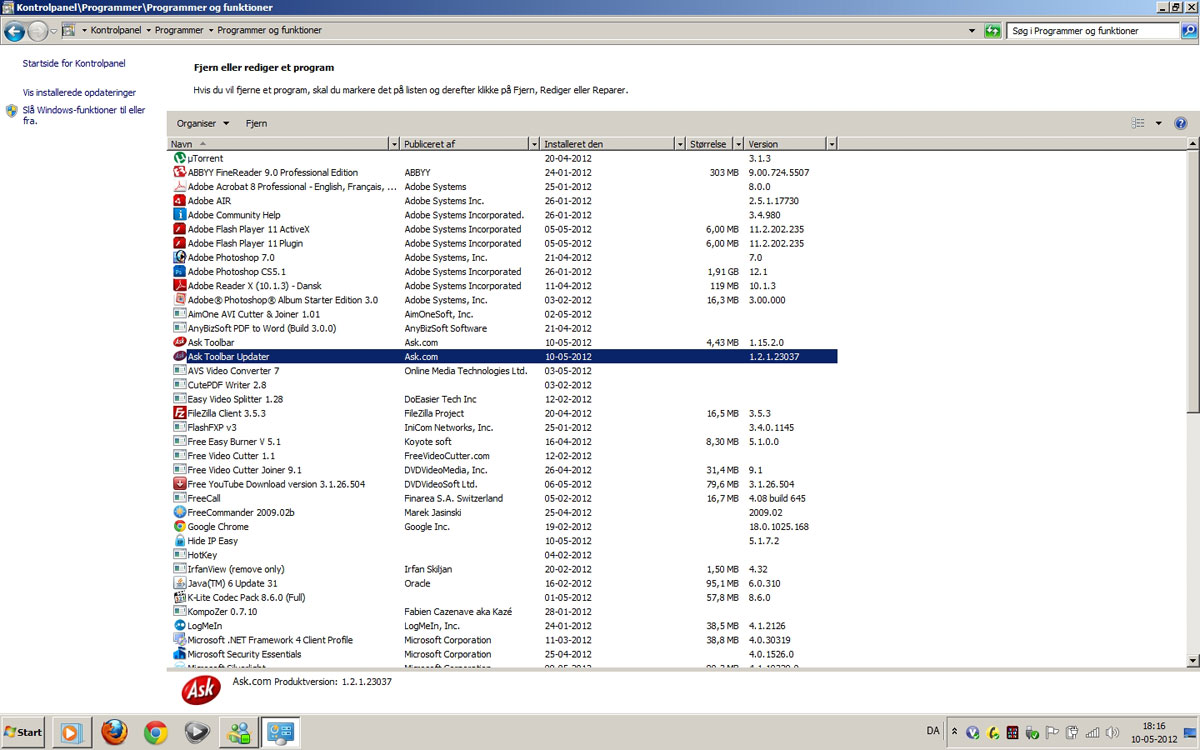
Task: Click the Adobe Acrobat 8 Professional icon
Action: (x=180, y=186)
